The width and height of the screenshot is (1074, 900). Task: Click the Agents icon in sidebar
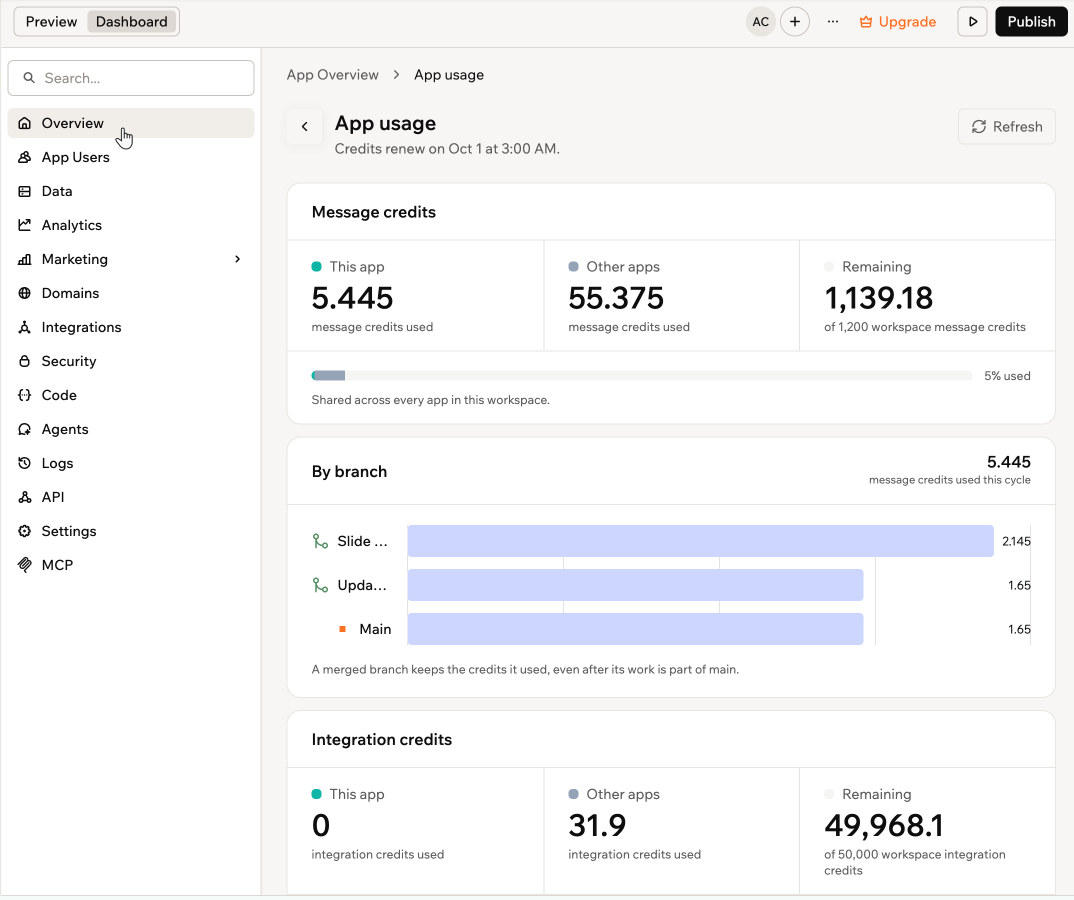pyautogui.click(x=25, y=429)
